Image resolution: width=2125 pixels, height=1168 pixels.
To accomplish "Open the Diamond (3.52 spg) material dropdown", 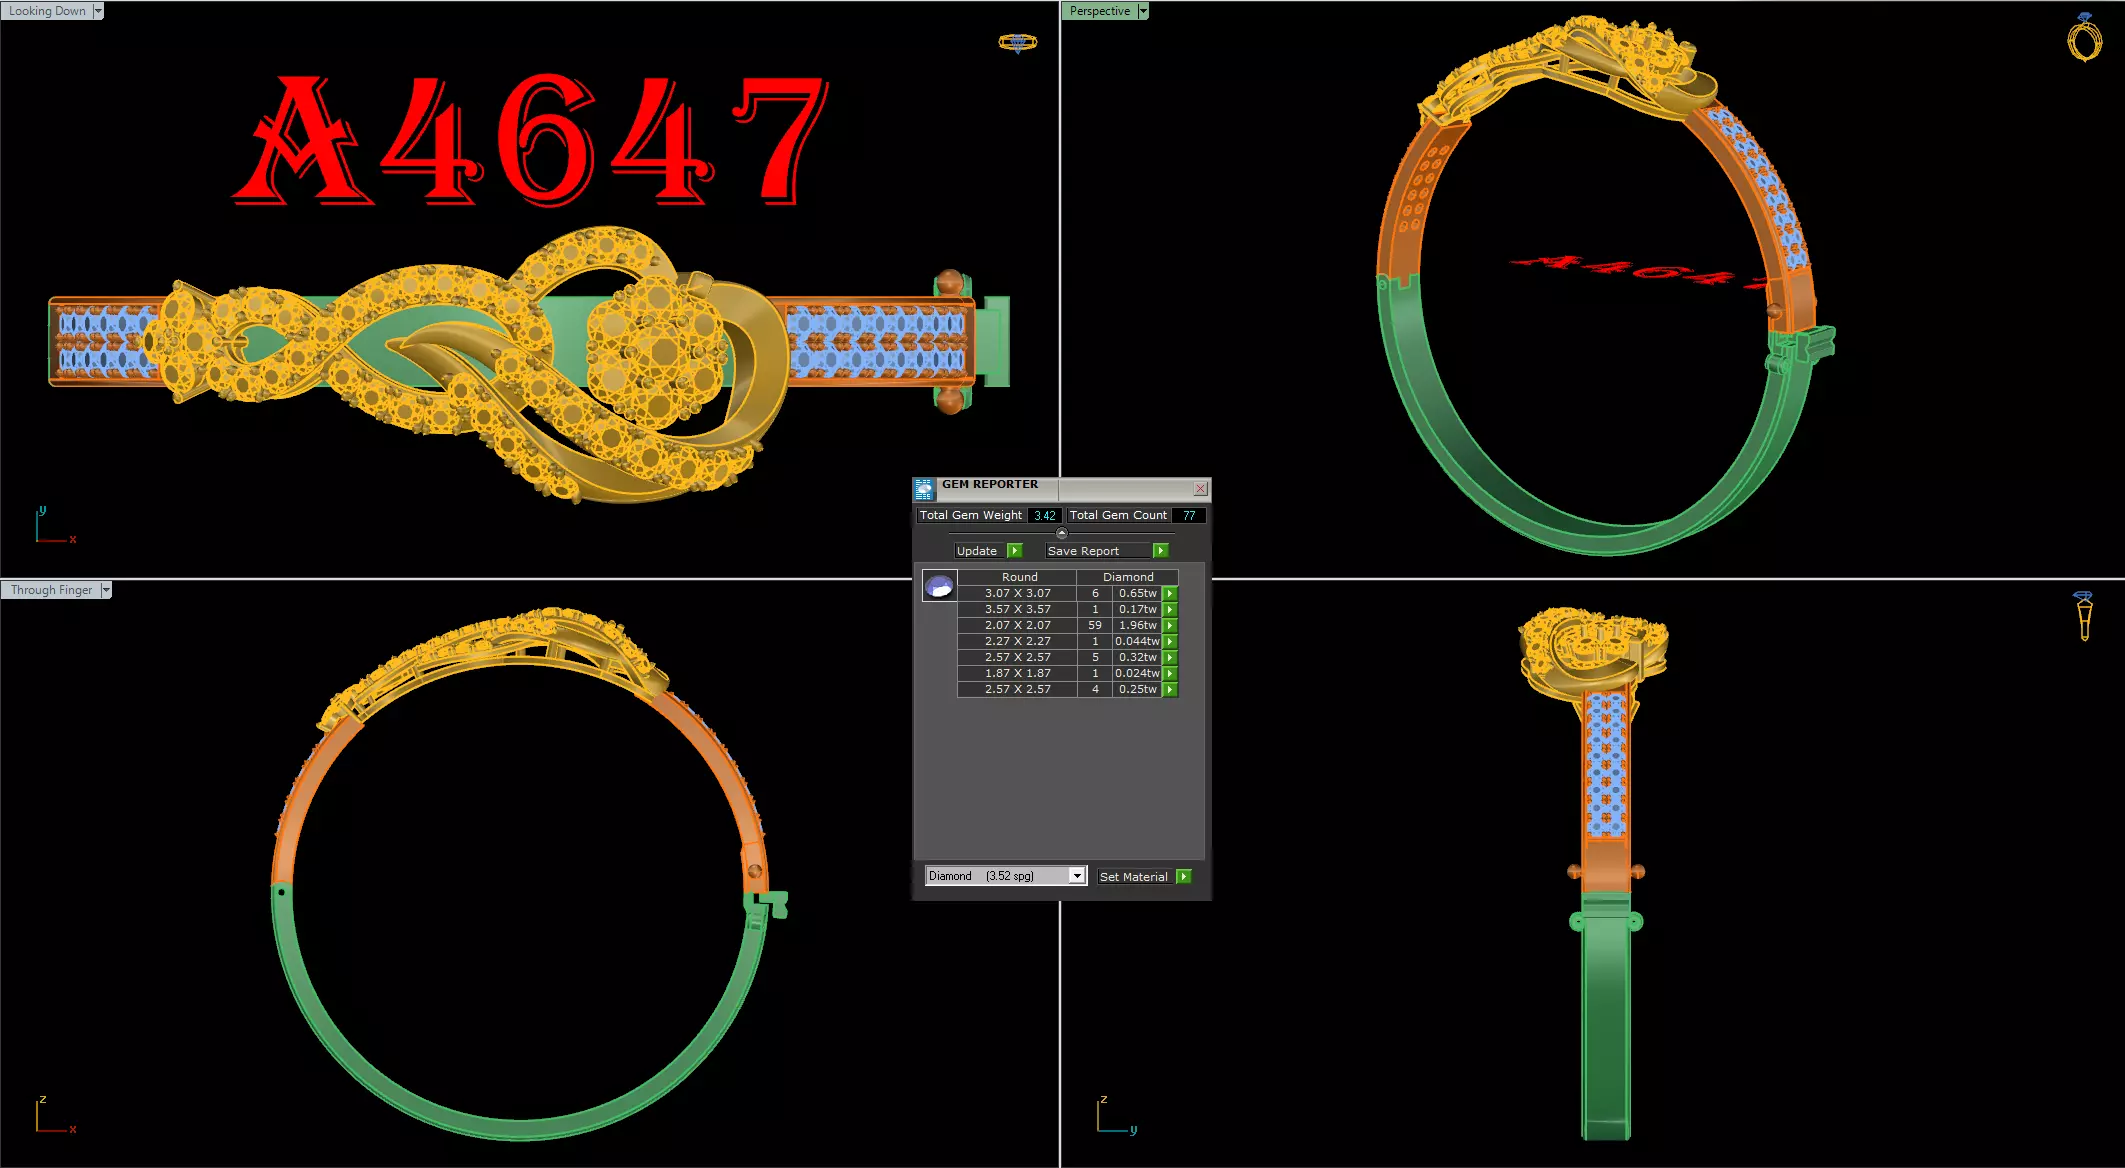I will (x=1077, y=876).
